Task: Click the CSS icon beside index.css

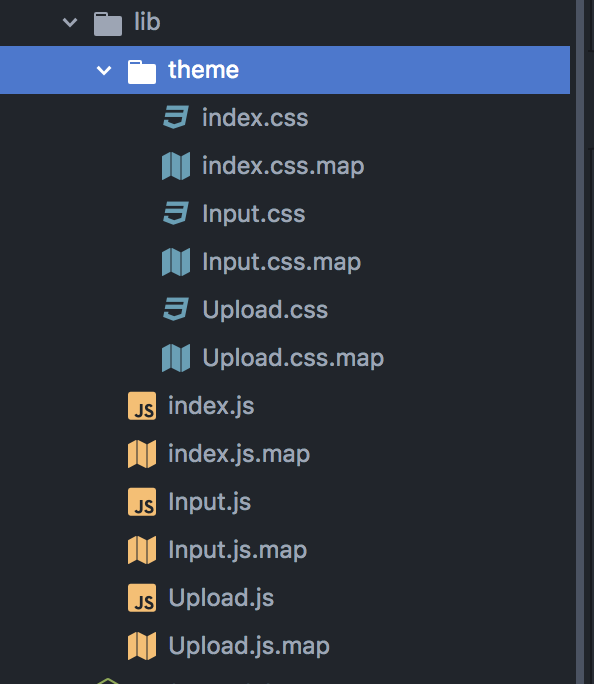Action: pos(176,117)
